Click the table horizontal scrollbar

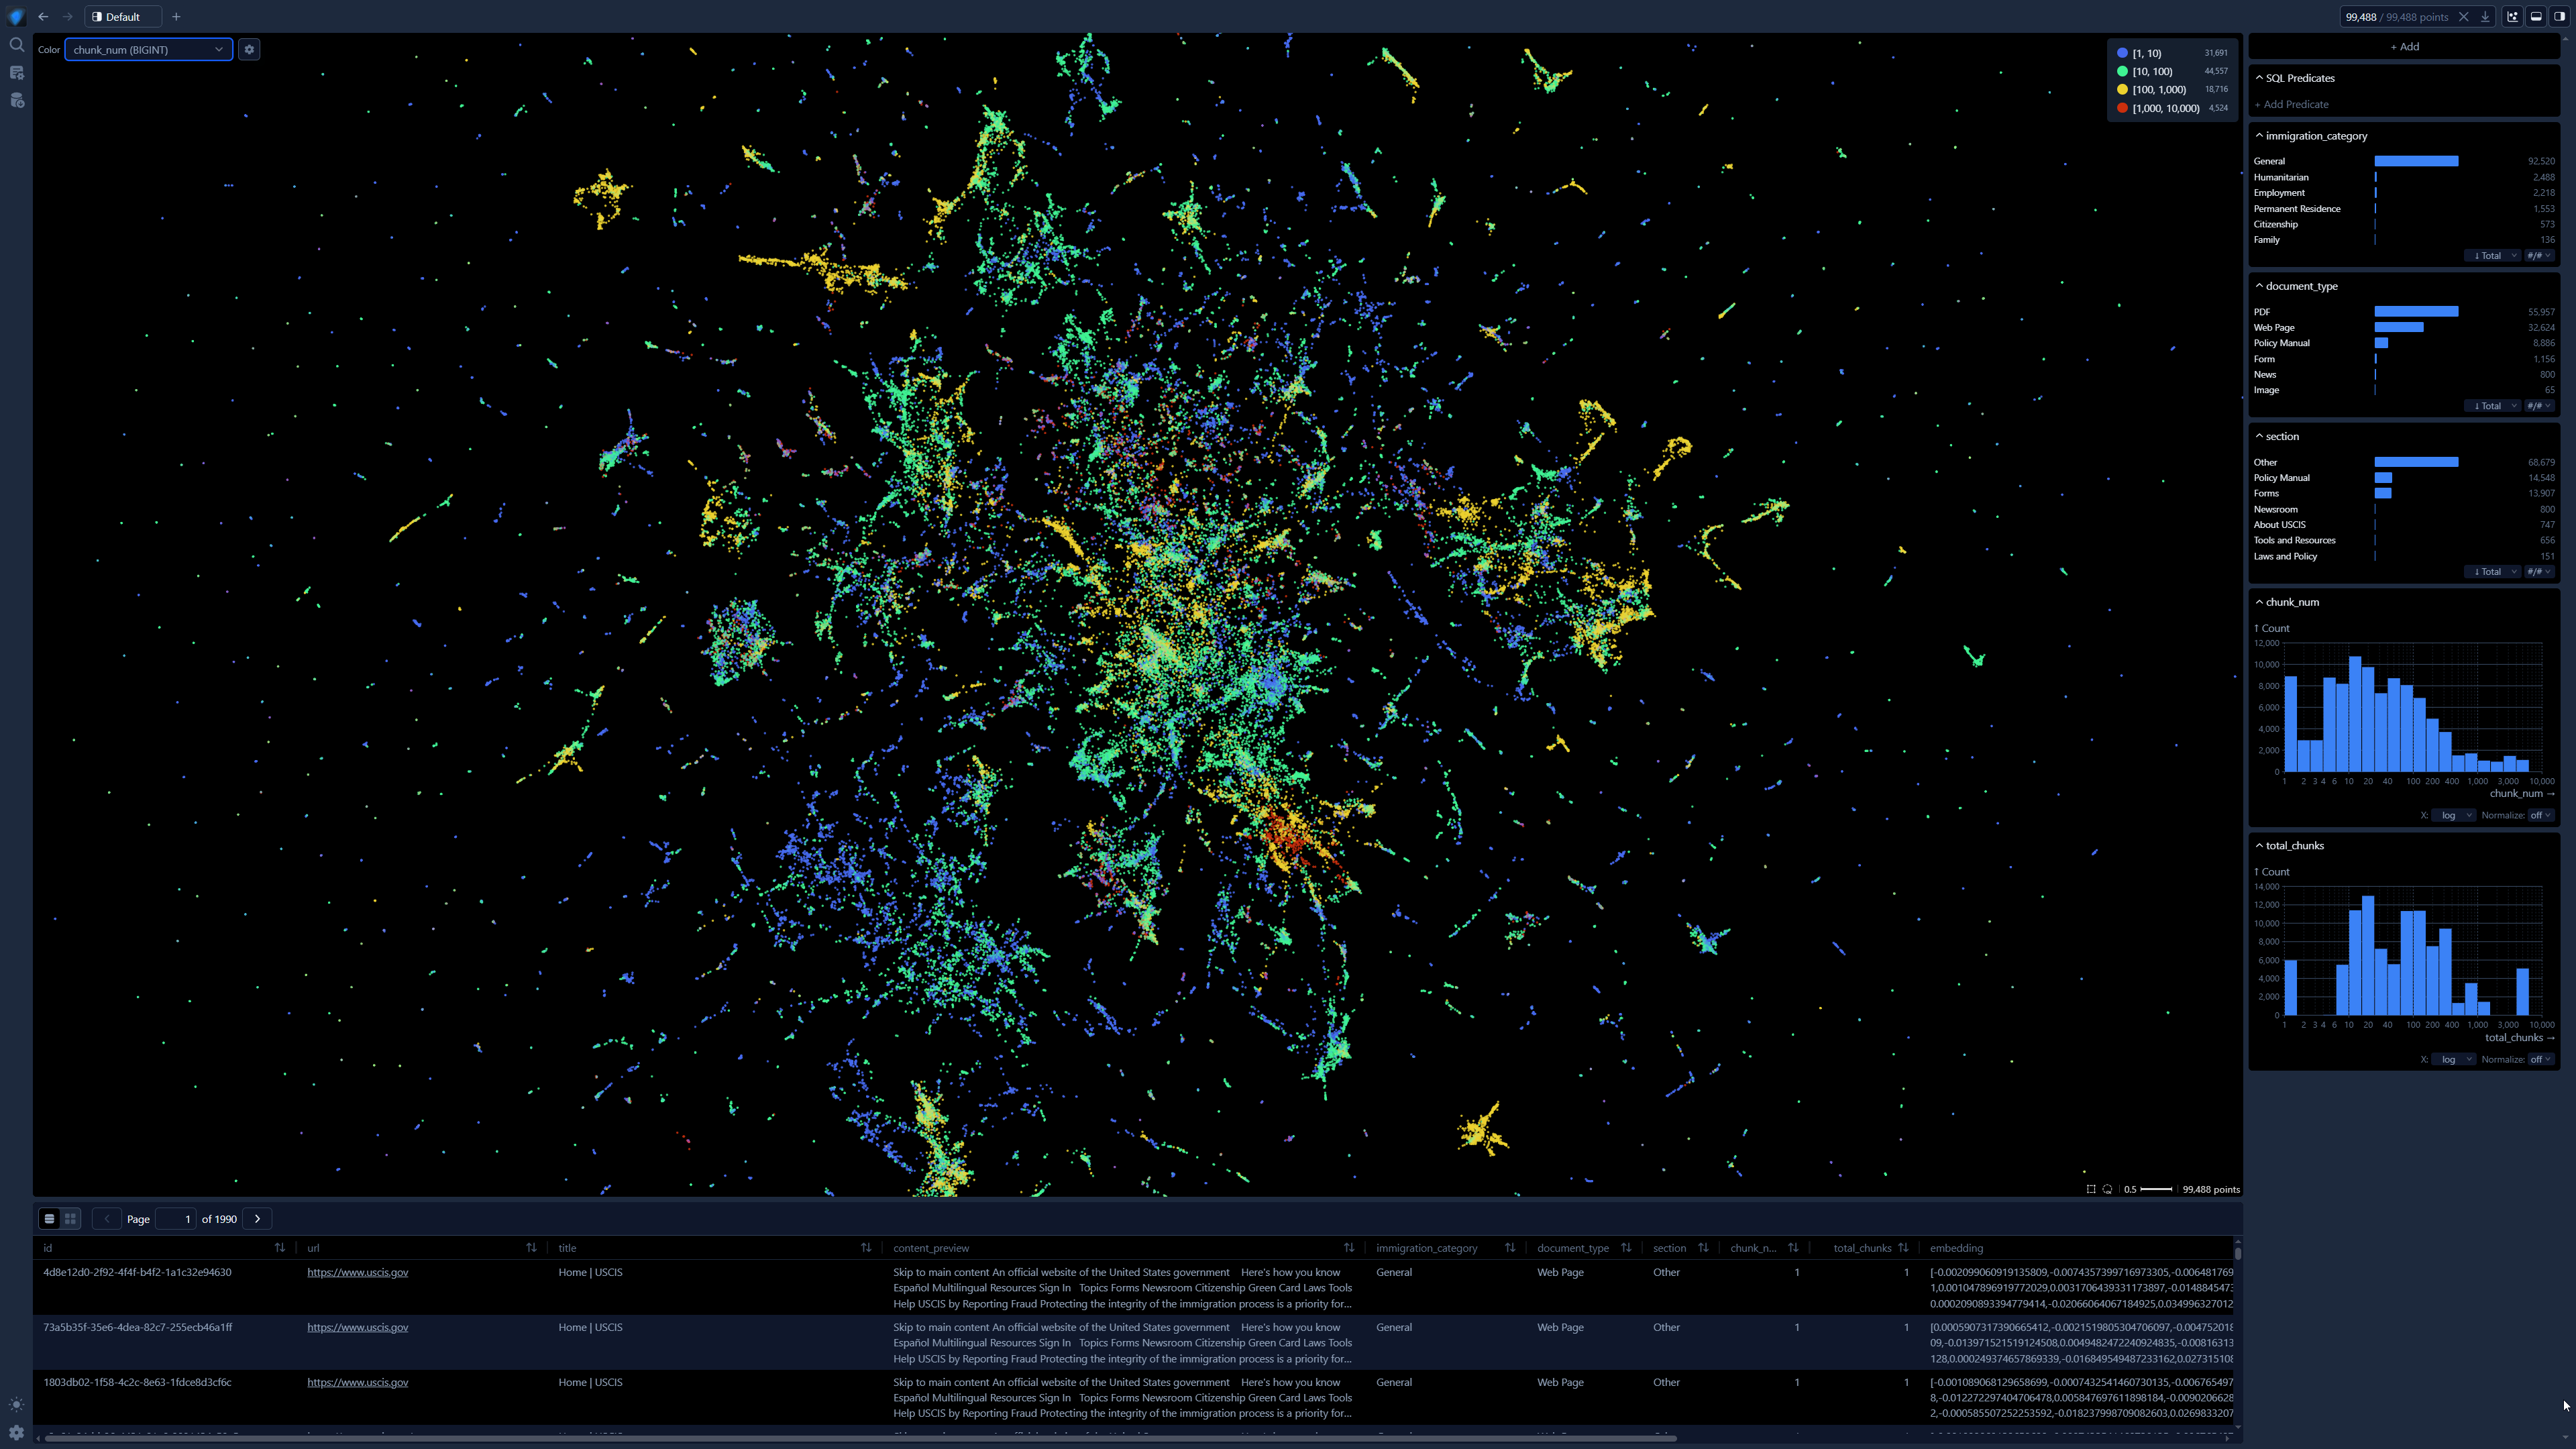[x=860, y=1438]
